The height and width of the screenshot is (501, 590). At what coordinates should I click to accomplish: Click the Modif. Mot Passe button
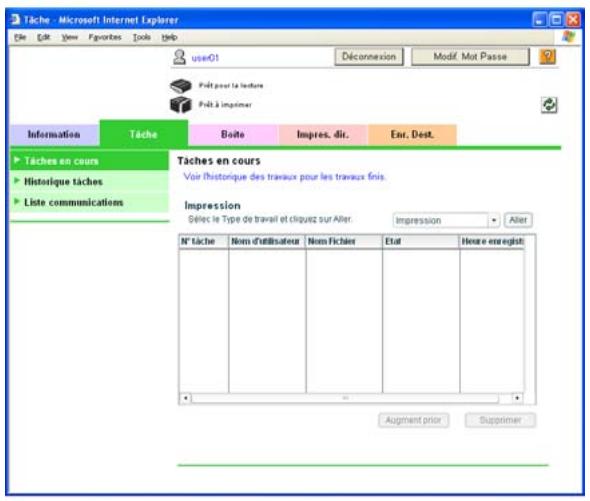470,56
